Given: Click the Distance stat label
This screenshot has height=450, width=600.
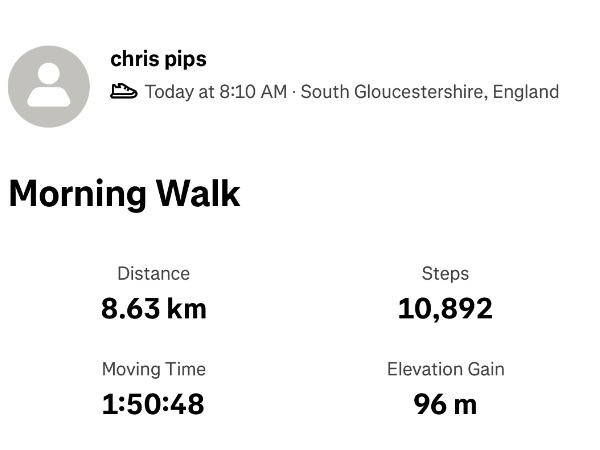Looking at the screenshot, I should (153, 273).
